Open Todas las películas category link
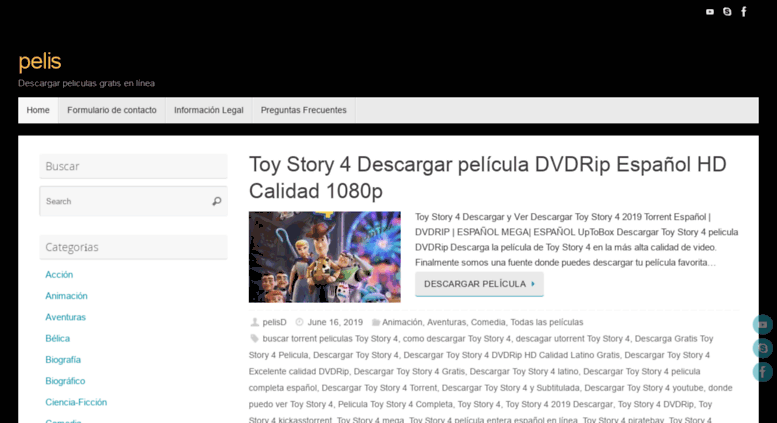The height and width of the screenshot is (423, 777). [547, 322]
